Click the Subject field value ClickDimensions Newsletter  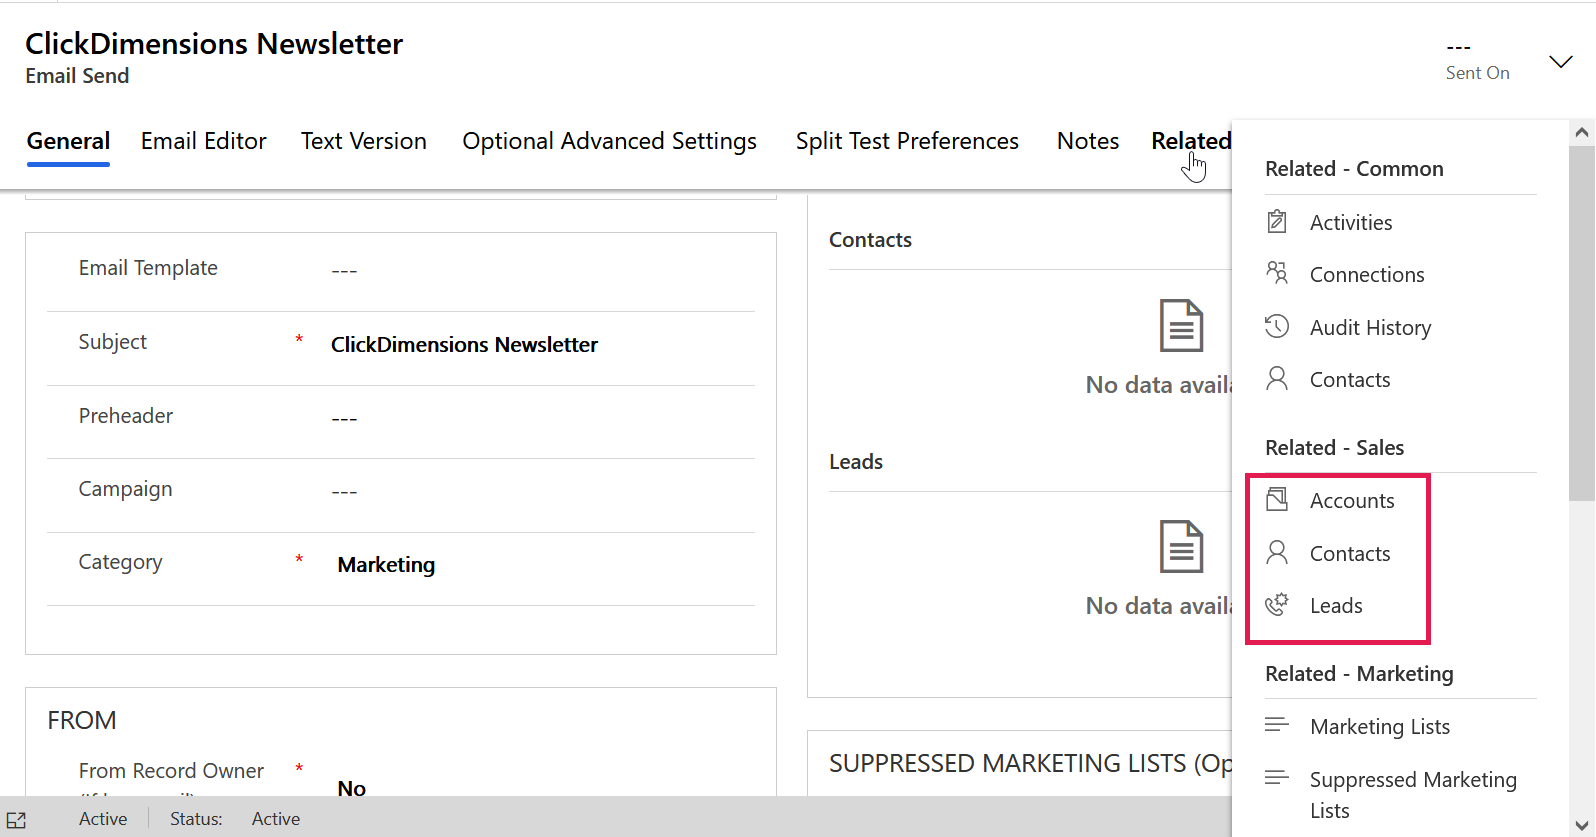[x=464, y=344]
